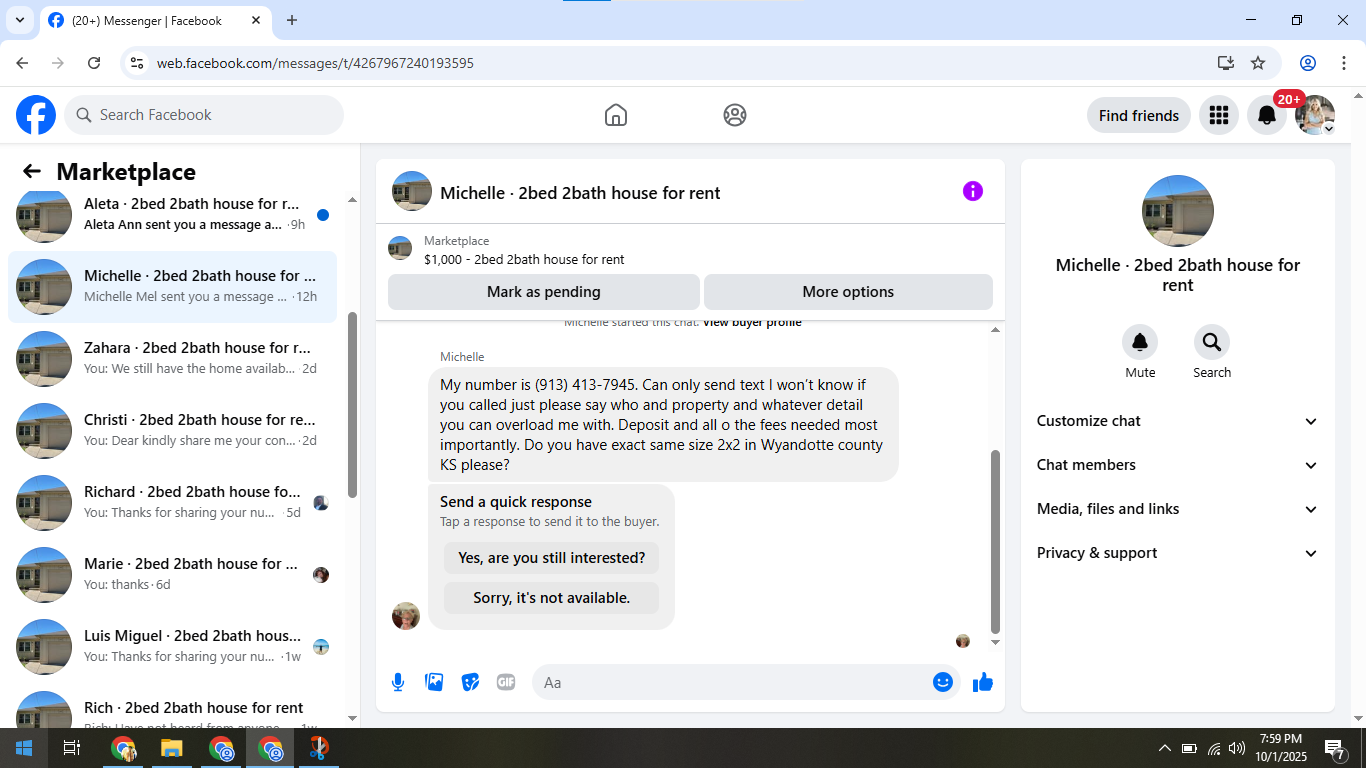Click the browser address bar URL
This screenshot has width=1366, height=768.
point(315,63)
